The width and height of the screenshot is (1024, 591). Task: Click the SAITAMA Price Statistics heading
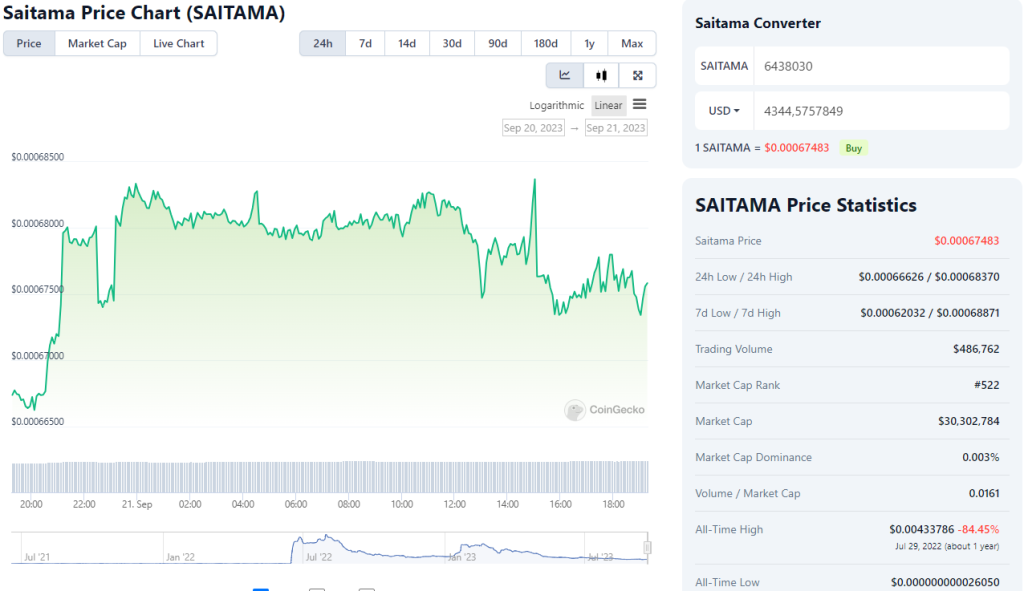(x=806, y=206)
